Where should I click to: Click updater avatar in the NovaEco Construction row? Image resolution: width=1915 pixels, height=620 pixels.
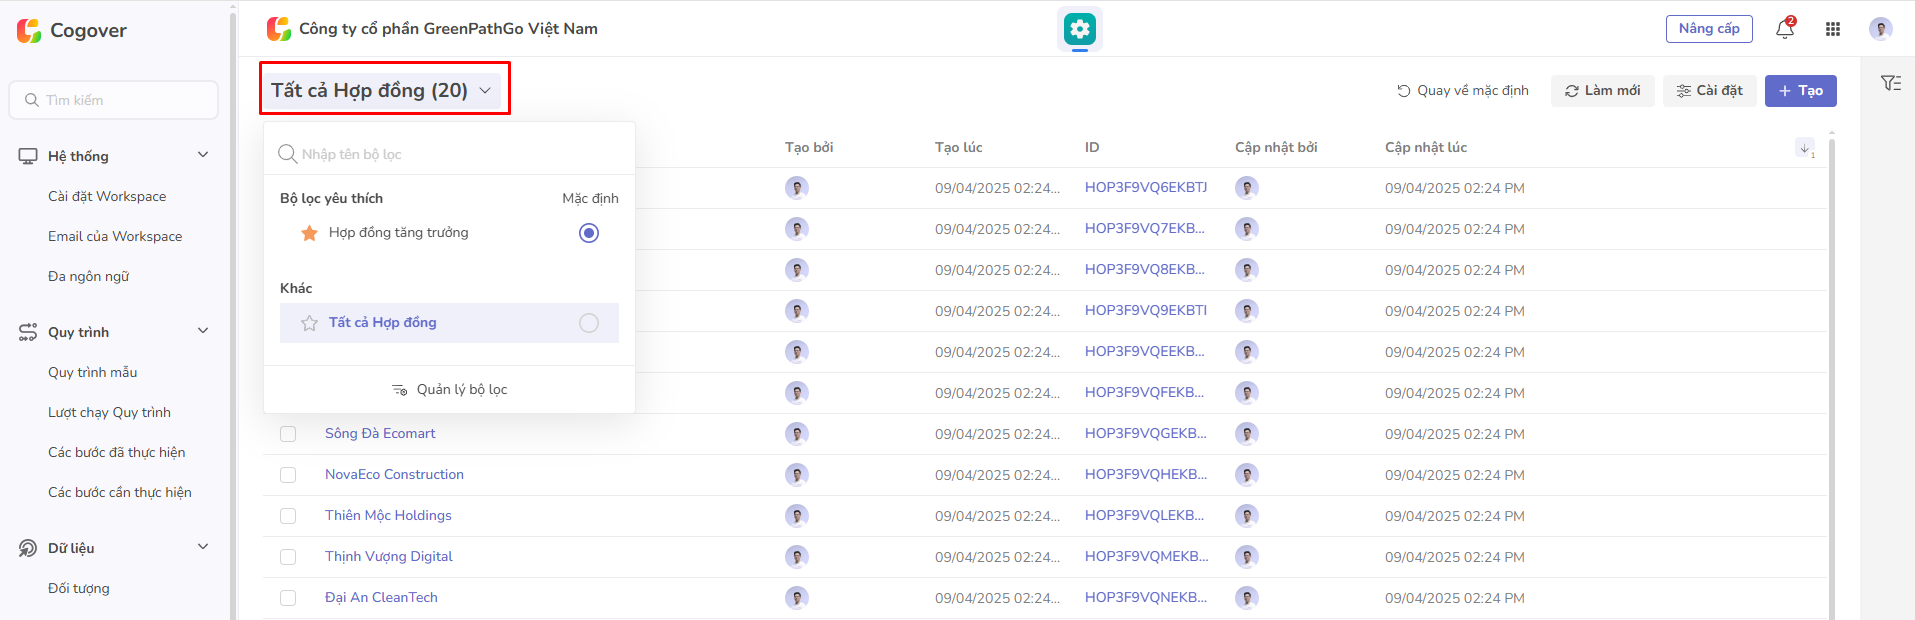point(1247,475)
